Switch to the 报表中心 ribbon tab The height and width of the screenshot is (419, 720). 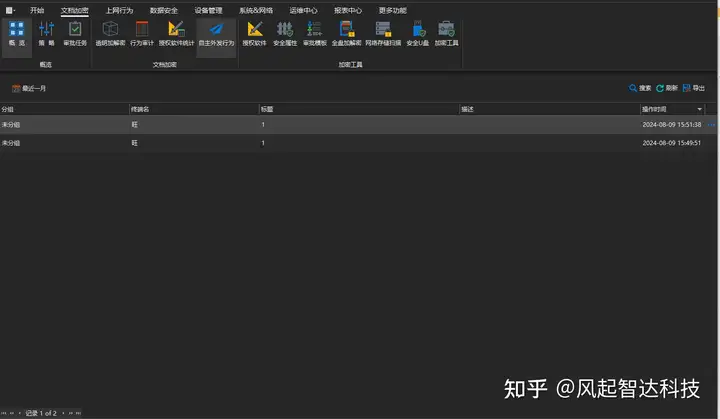tap(348, 10)
